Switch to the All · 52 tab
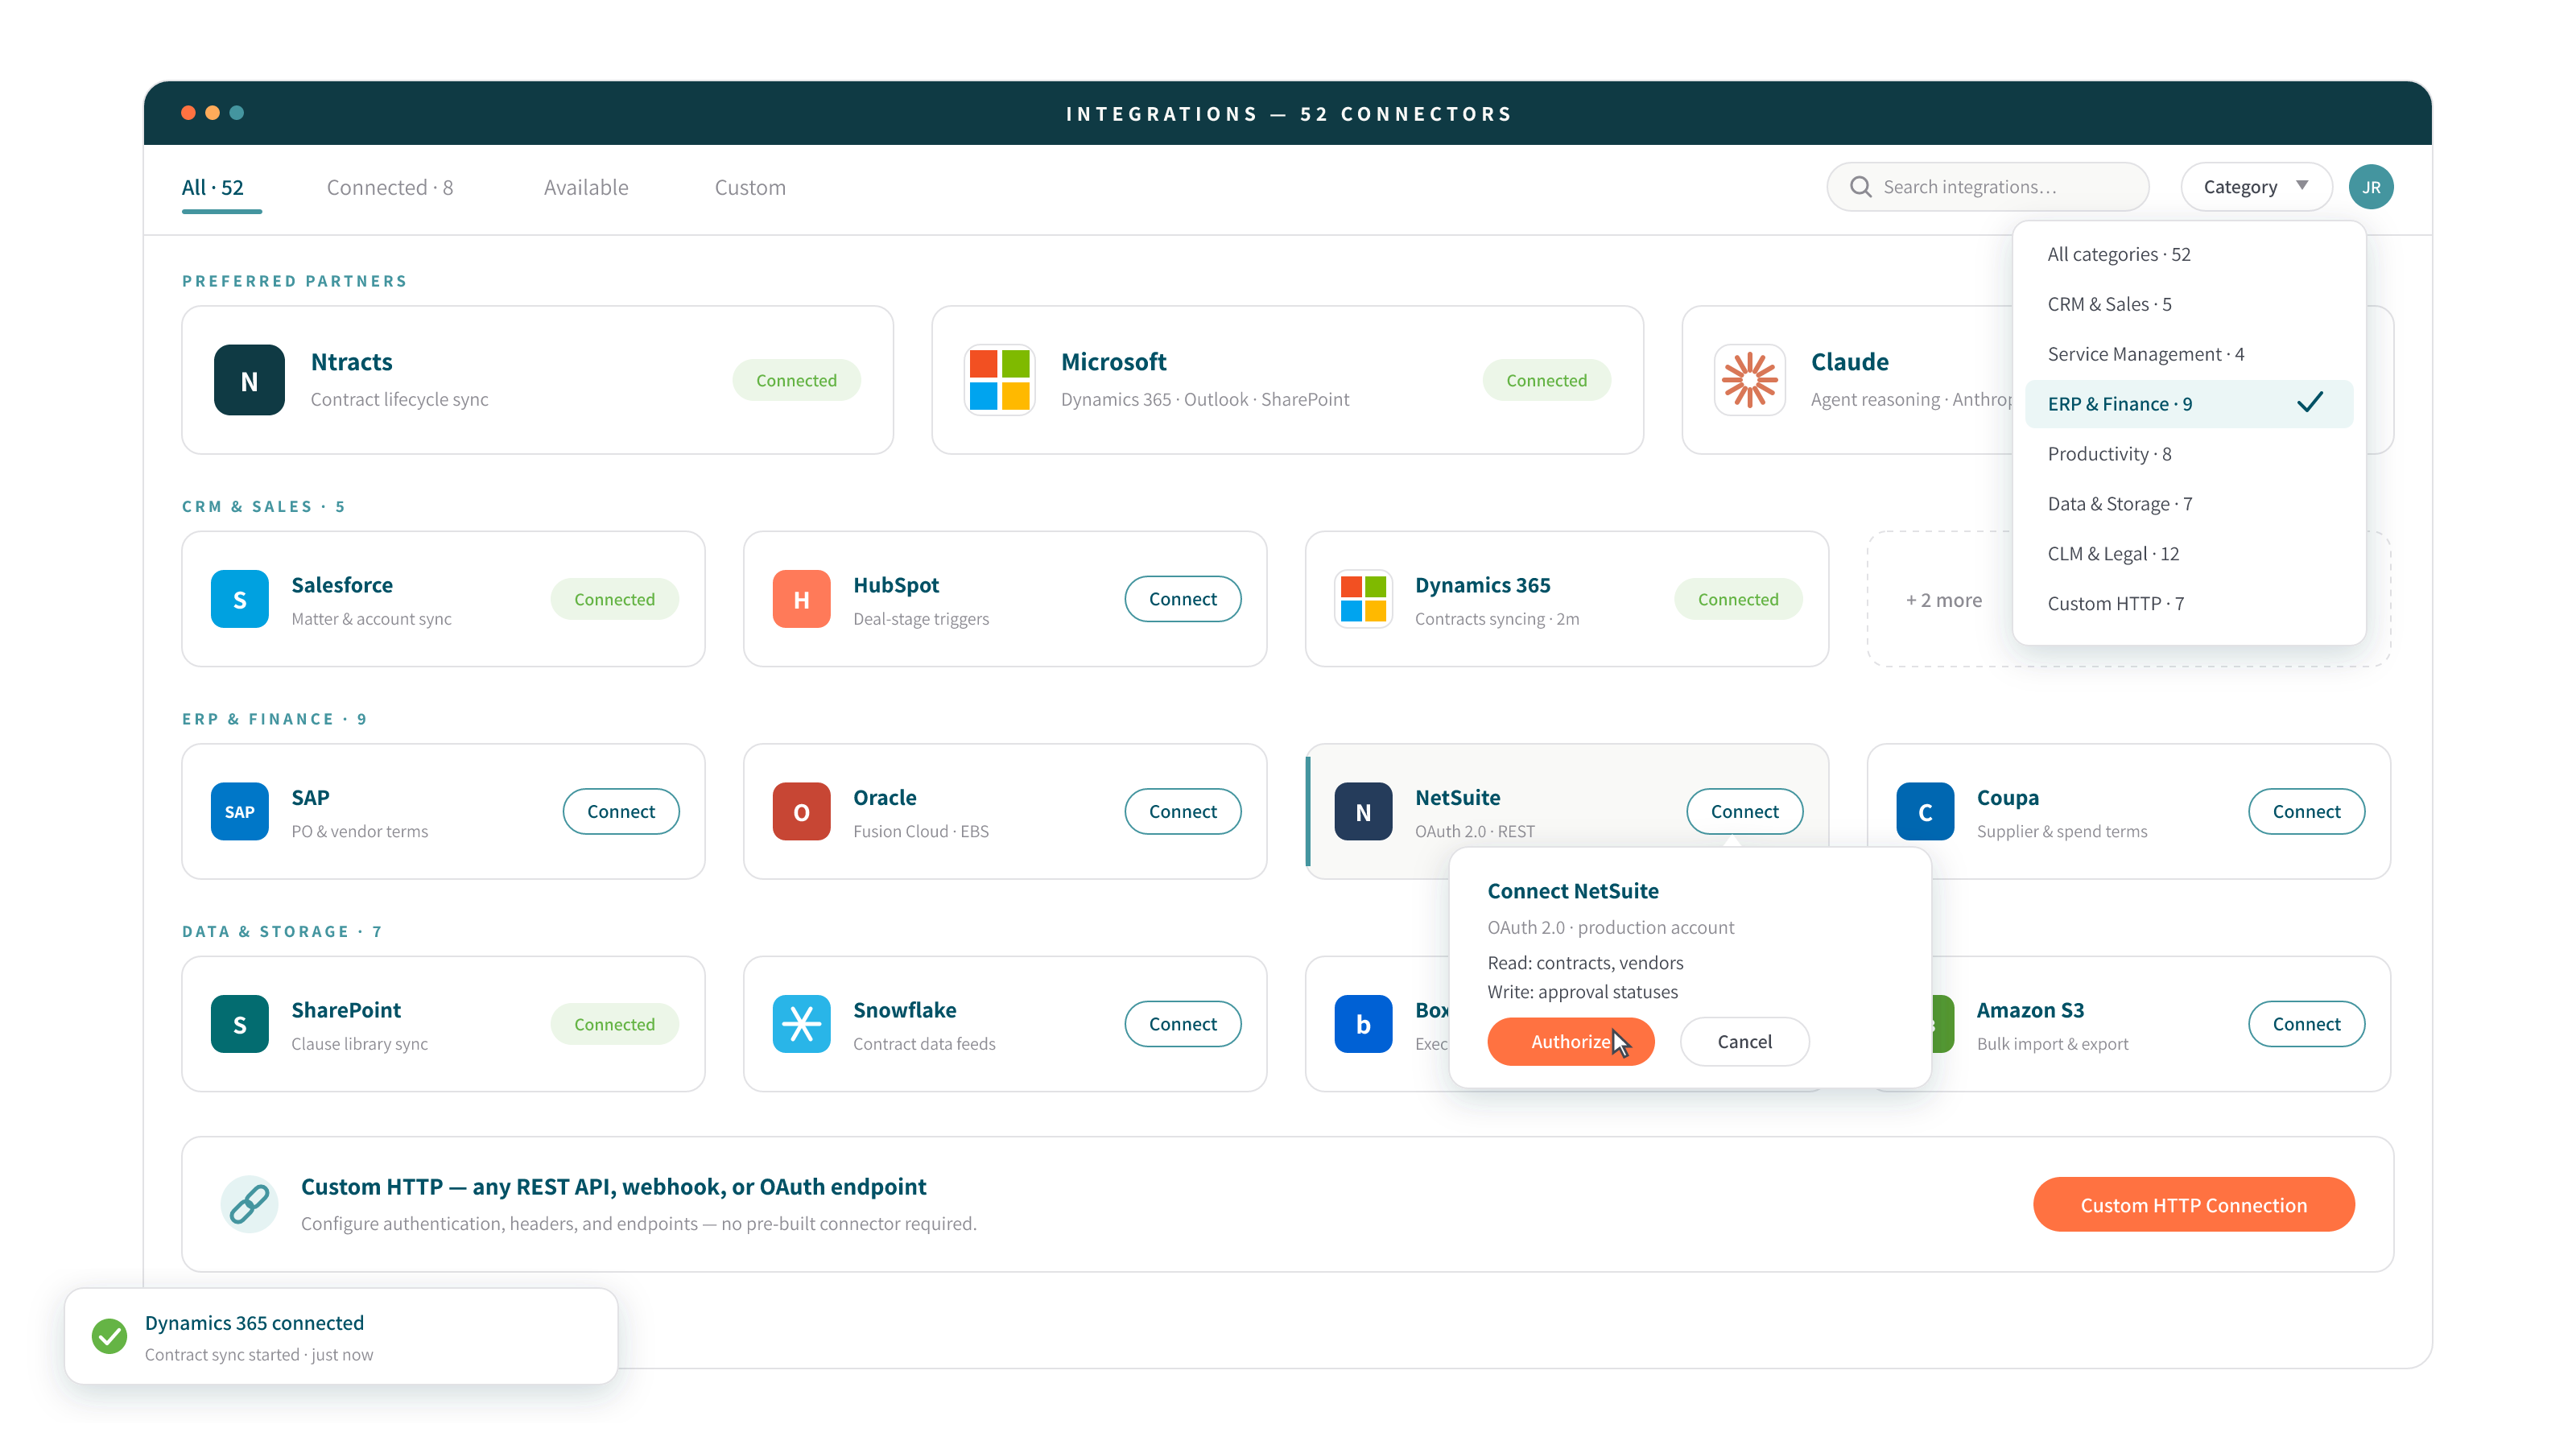Image resolution: width=2576 pixels, height=1449 pixels. 213,187
